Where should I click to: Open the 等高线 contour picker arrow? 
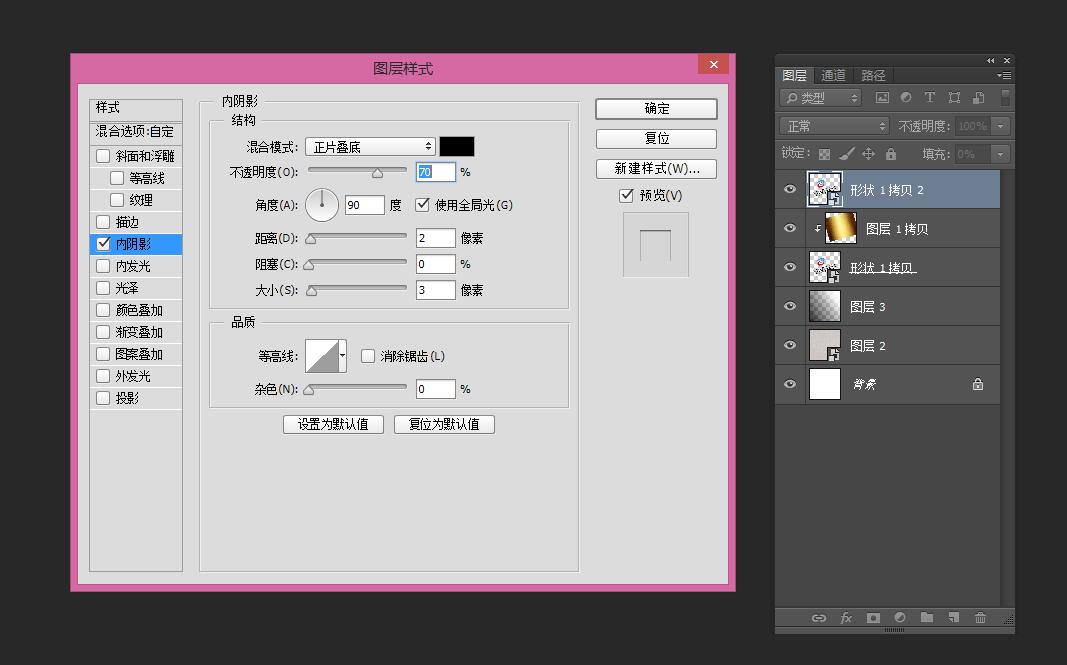click(x=343, y=356)
